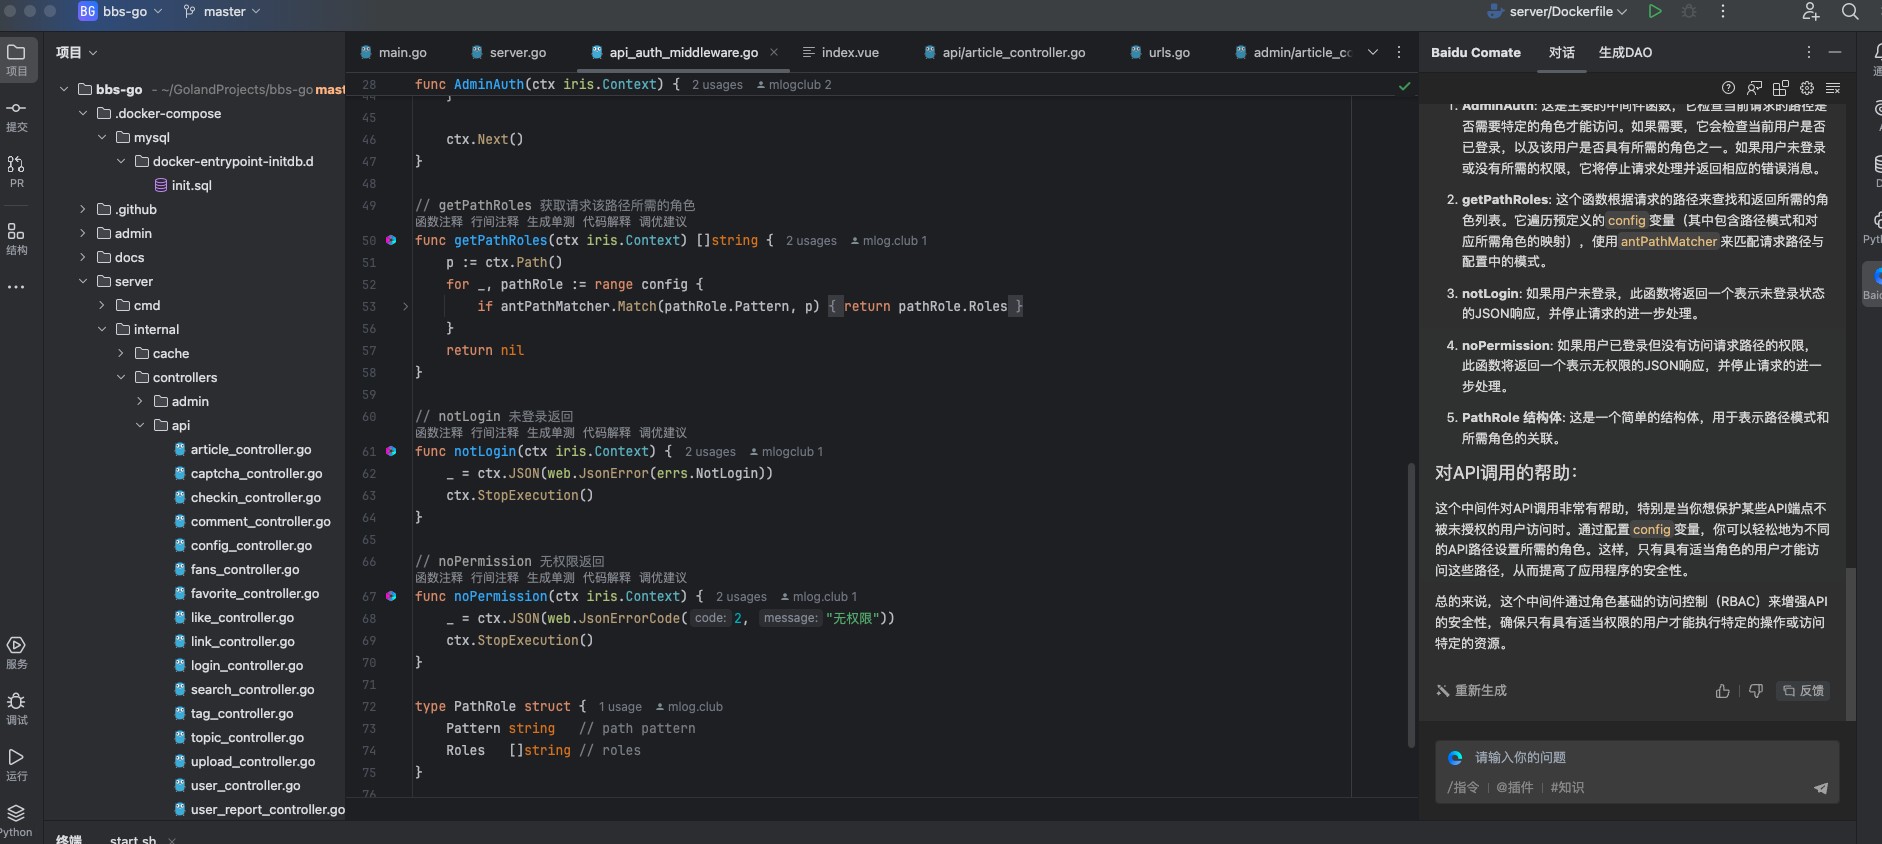Switch to index.vue editor tab
This screenshot has width=1882, height=844.
click(841, 52)
